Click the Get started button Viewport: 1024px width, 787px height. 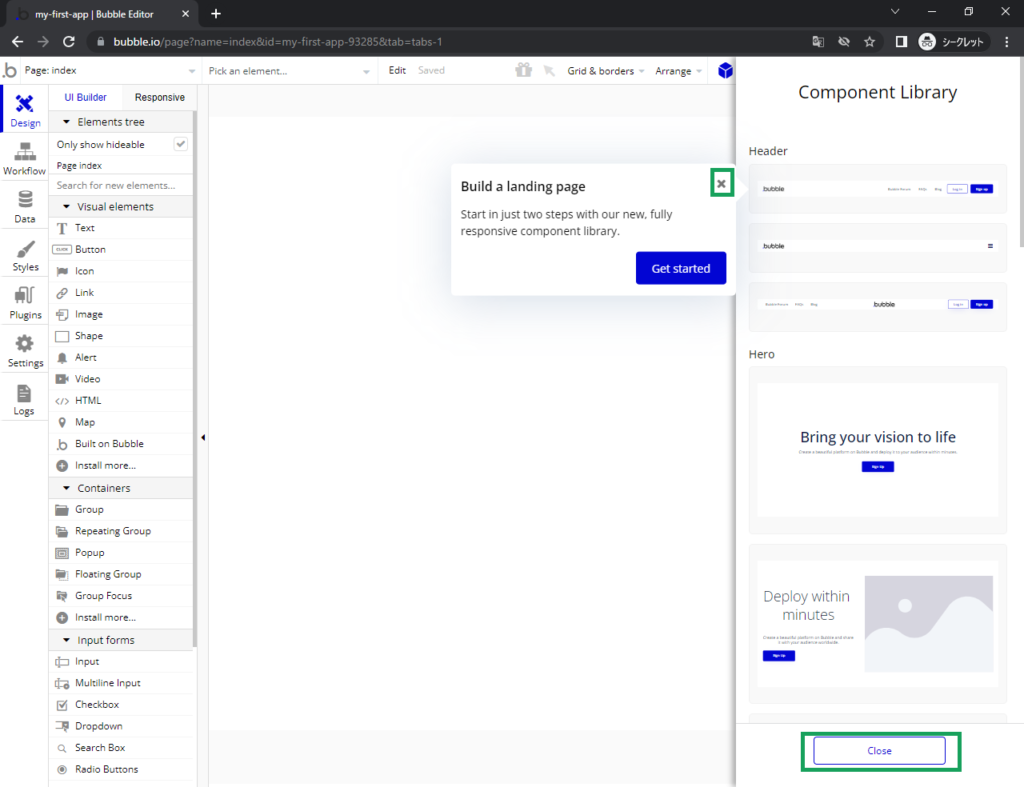680,268
